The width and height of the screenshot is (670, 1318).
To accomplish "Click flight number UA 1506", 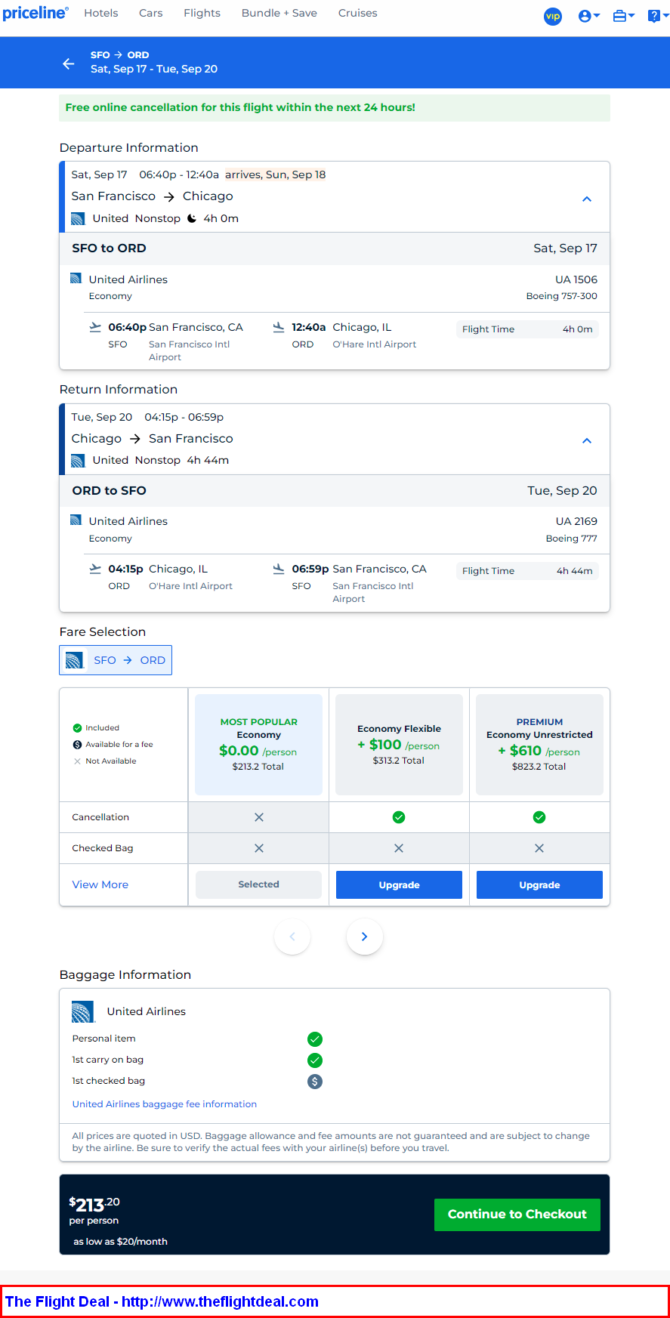I will 576,280.
